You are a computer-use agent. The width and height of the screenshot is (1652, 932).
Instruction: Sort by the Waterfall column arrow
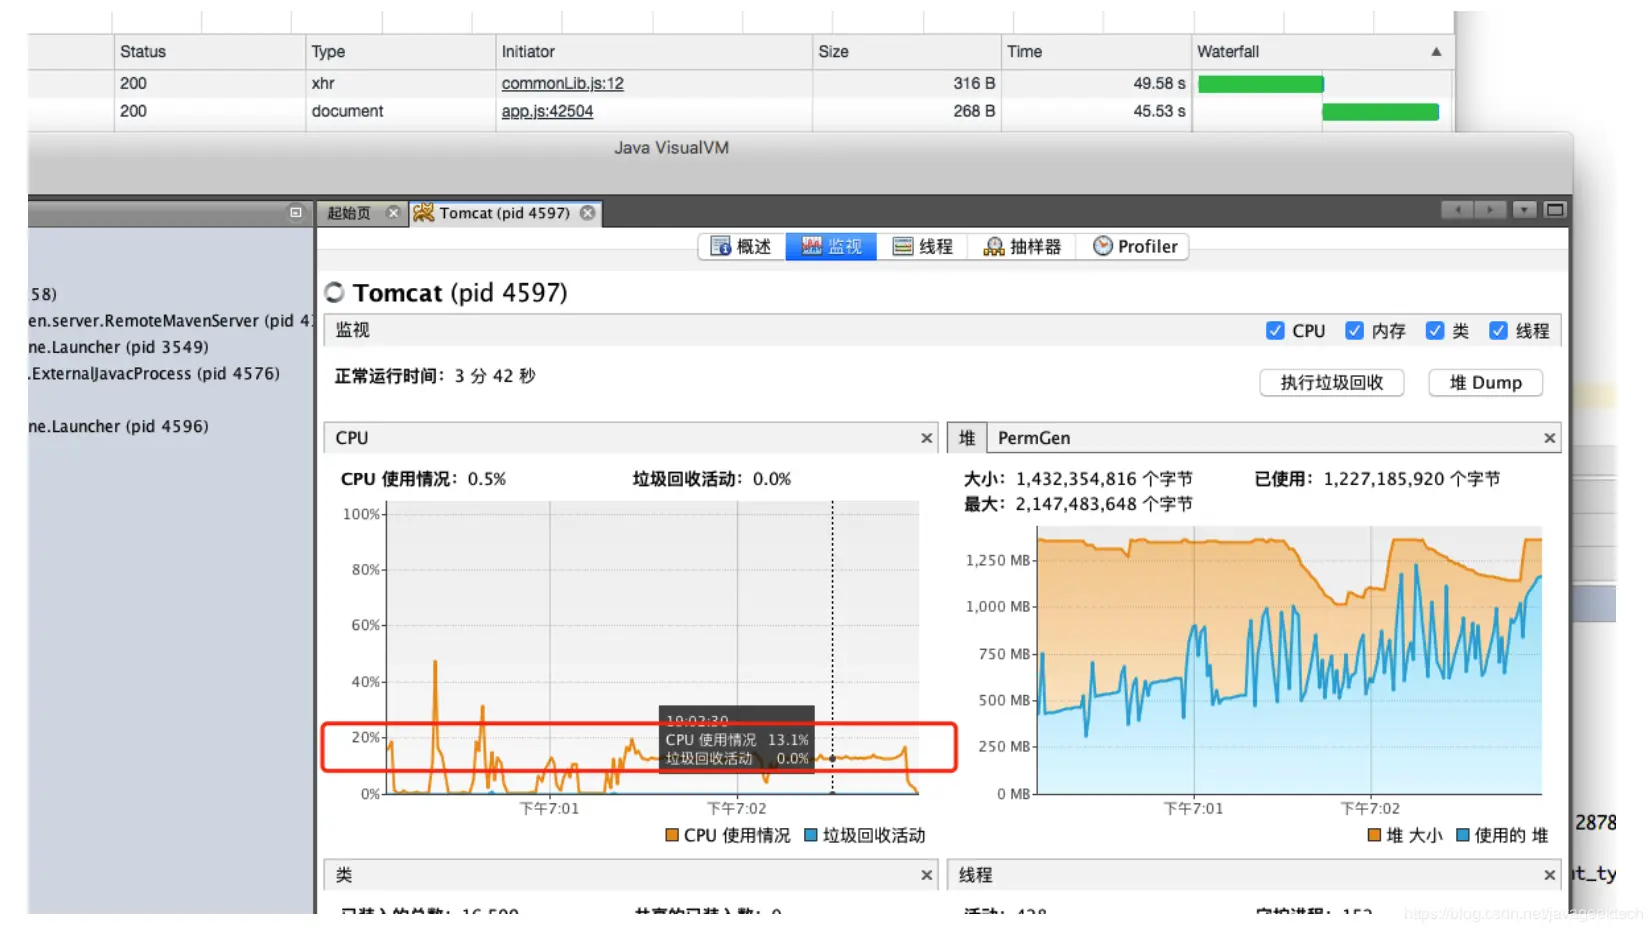coord(1436,52)
